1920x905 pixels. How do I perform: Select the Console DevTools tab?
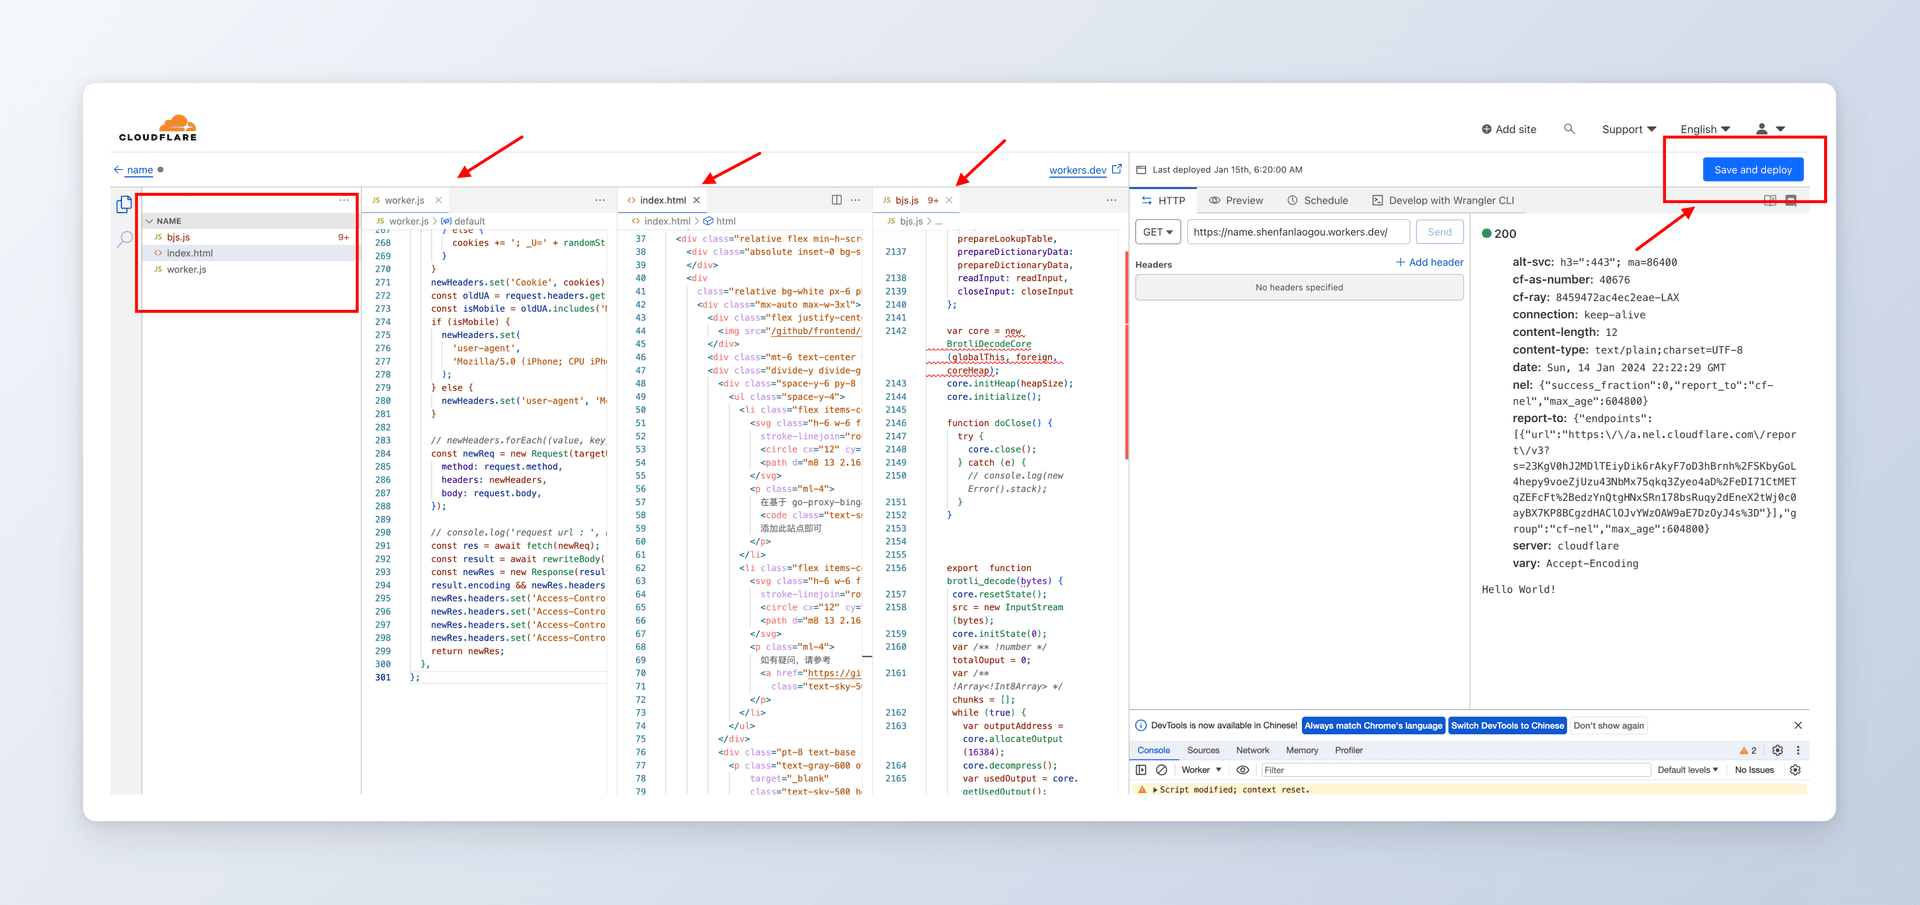tap(1153, 750)
